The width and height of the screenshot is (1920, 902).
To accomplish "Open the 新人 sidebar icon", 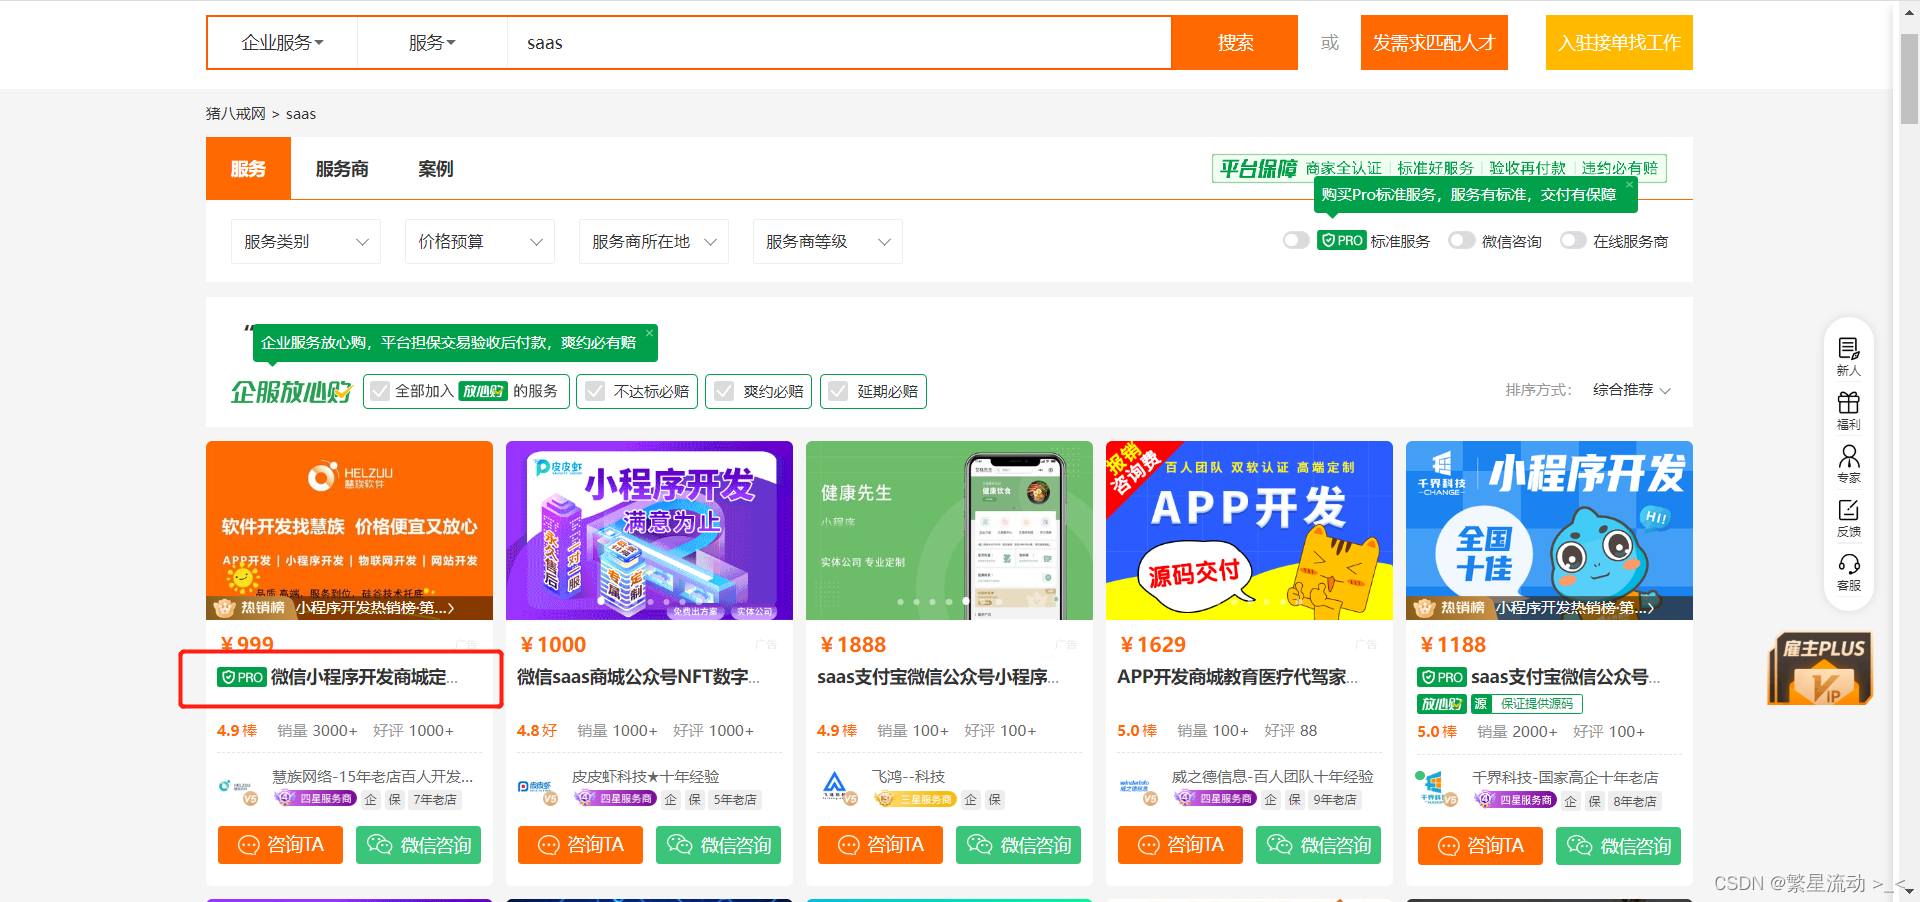I will [1848, 356].
